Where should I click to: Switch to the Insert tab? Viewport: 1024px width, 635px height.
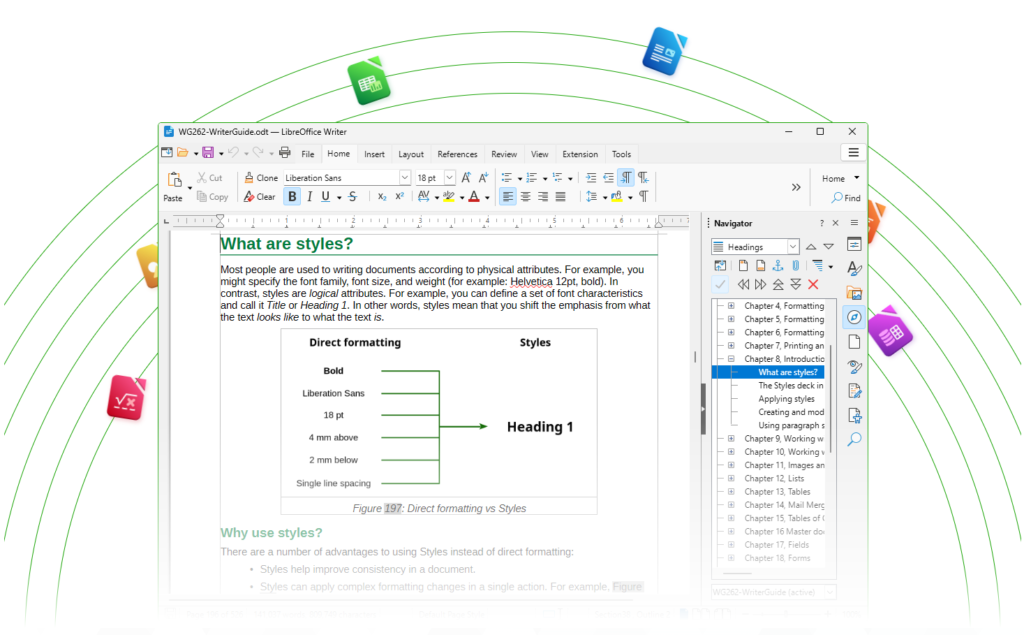coord(374,154)
